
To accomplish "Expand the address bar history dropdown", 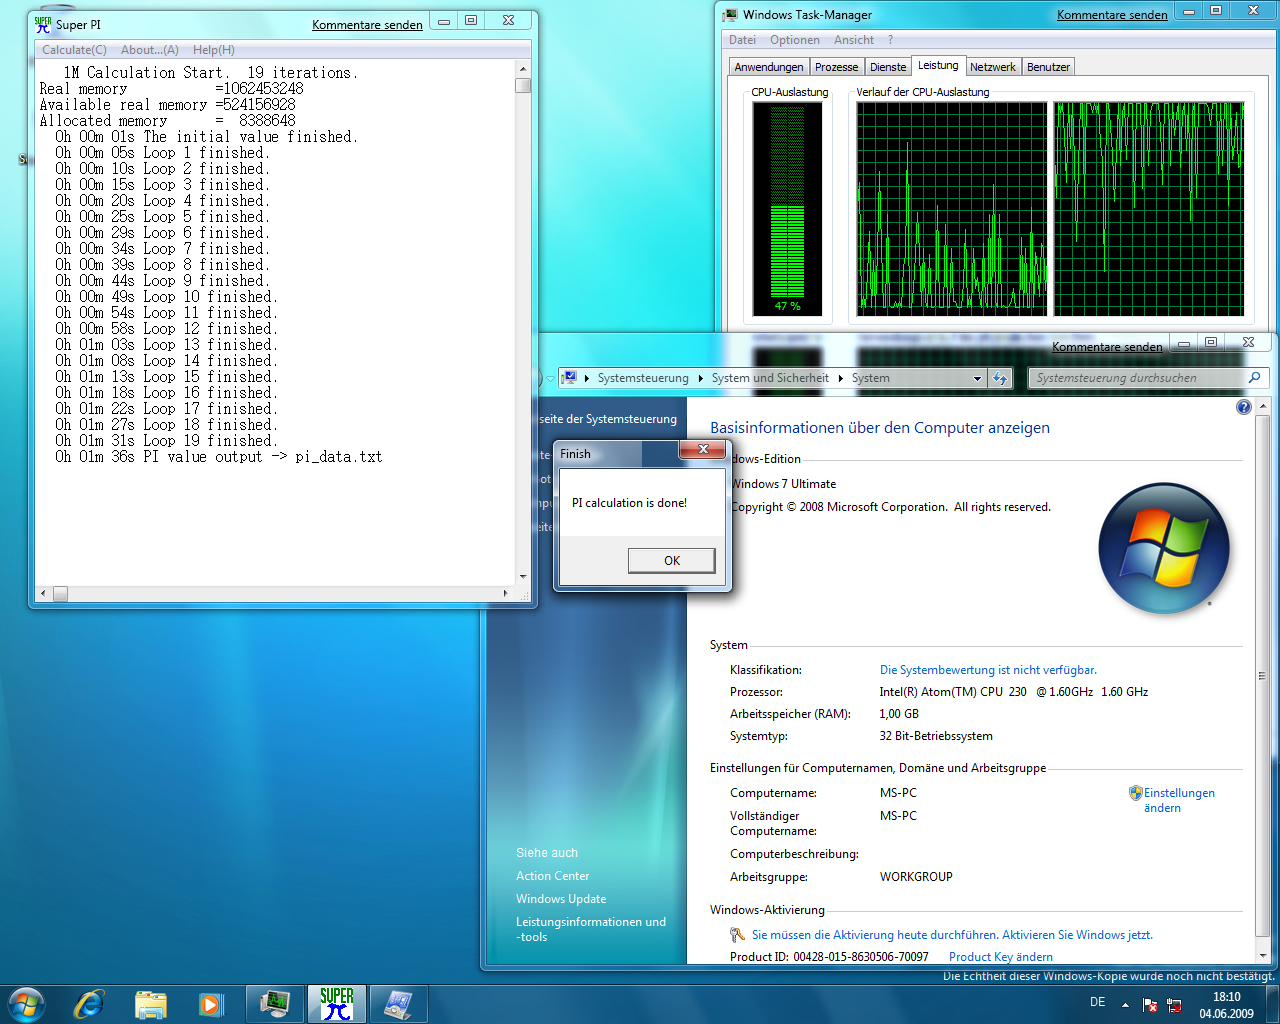I will pyautogui.click(x=977, y=378).
